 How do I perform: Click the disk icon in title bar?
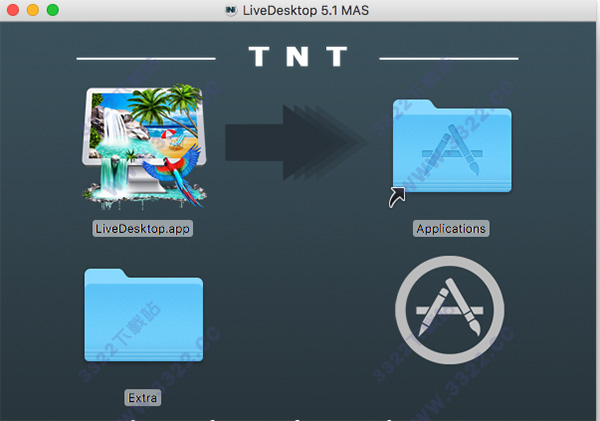pyautogui.click(x=231, y=10)
